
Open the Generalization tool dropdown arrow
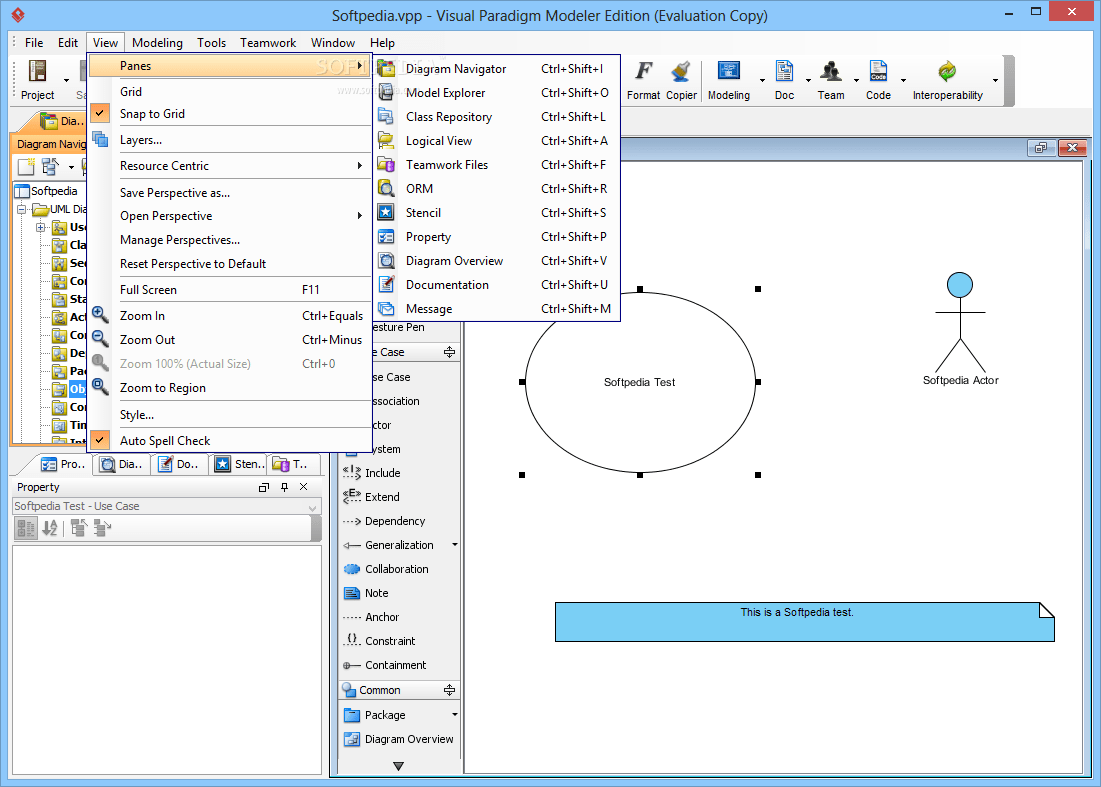(454, 545)
